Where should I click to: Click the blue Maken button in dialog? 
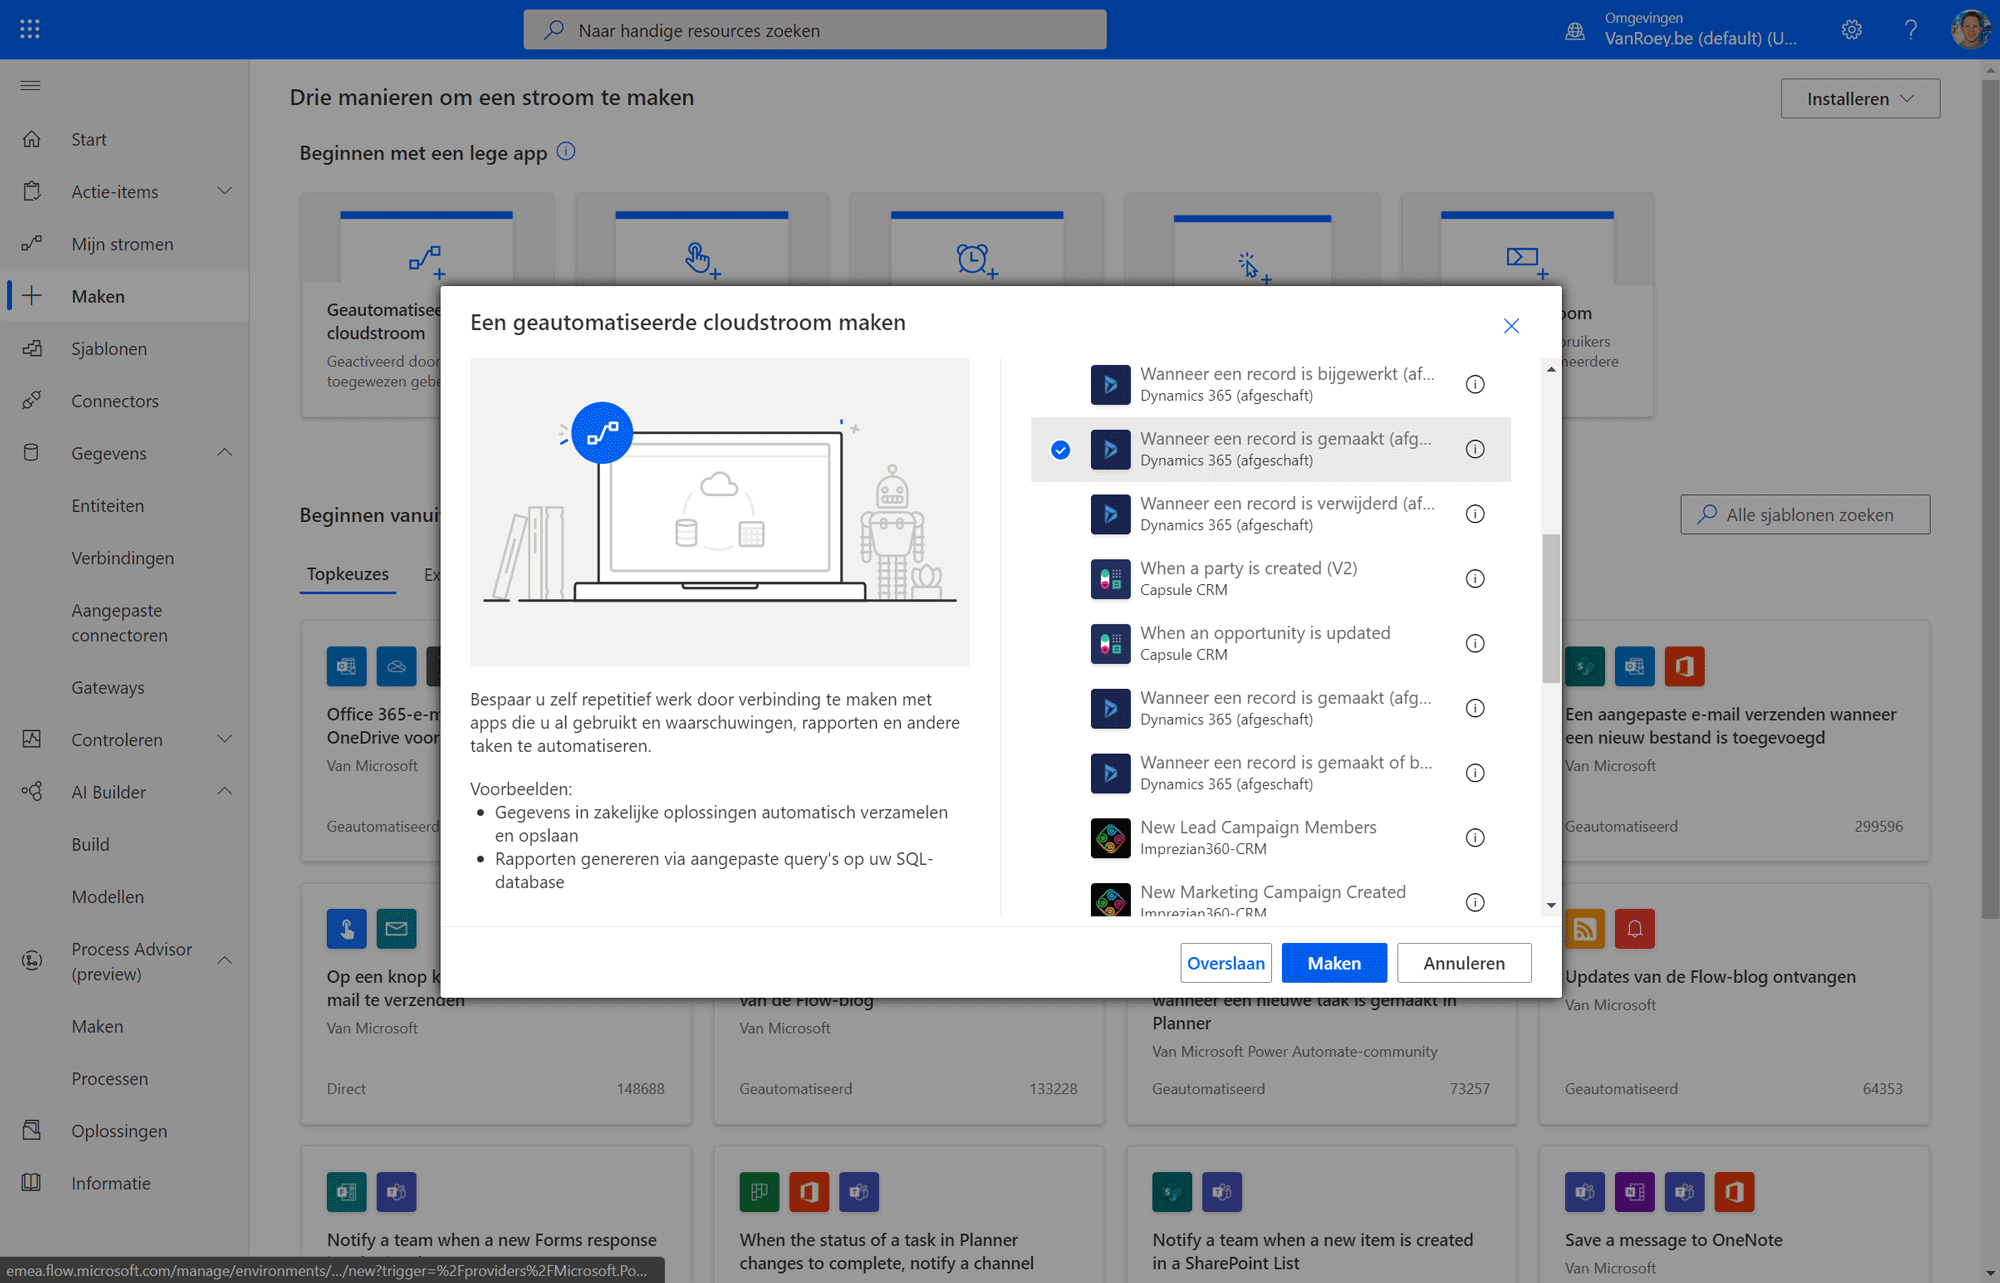(1334, 962)
